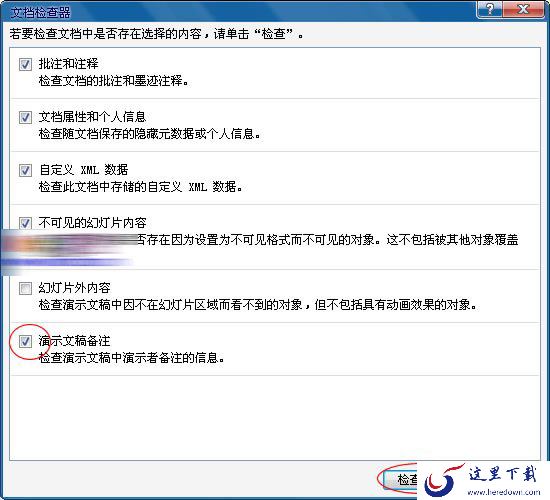
Task: Click the 自定义 XML 数据 heading label
Action: tap(83, 170)
